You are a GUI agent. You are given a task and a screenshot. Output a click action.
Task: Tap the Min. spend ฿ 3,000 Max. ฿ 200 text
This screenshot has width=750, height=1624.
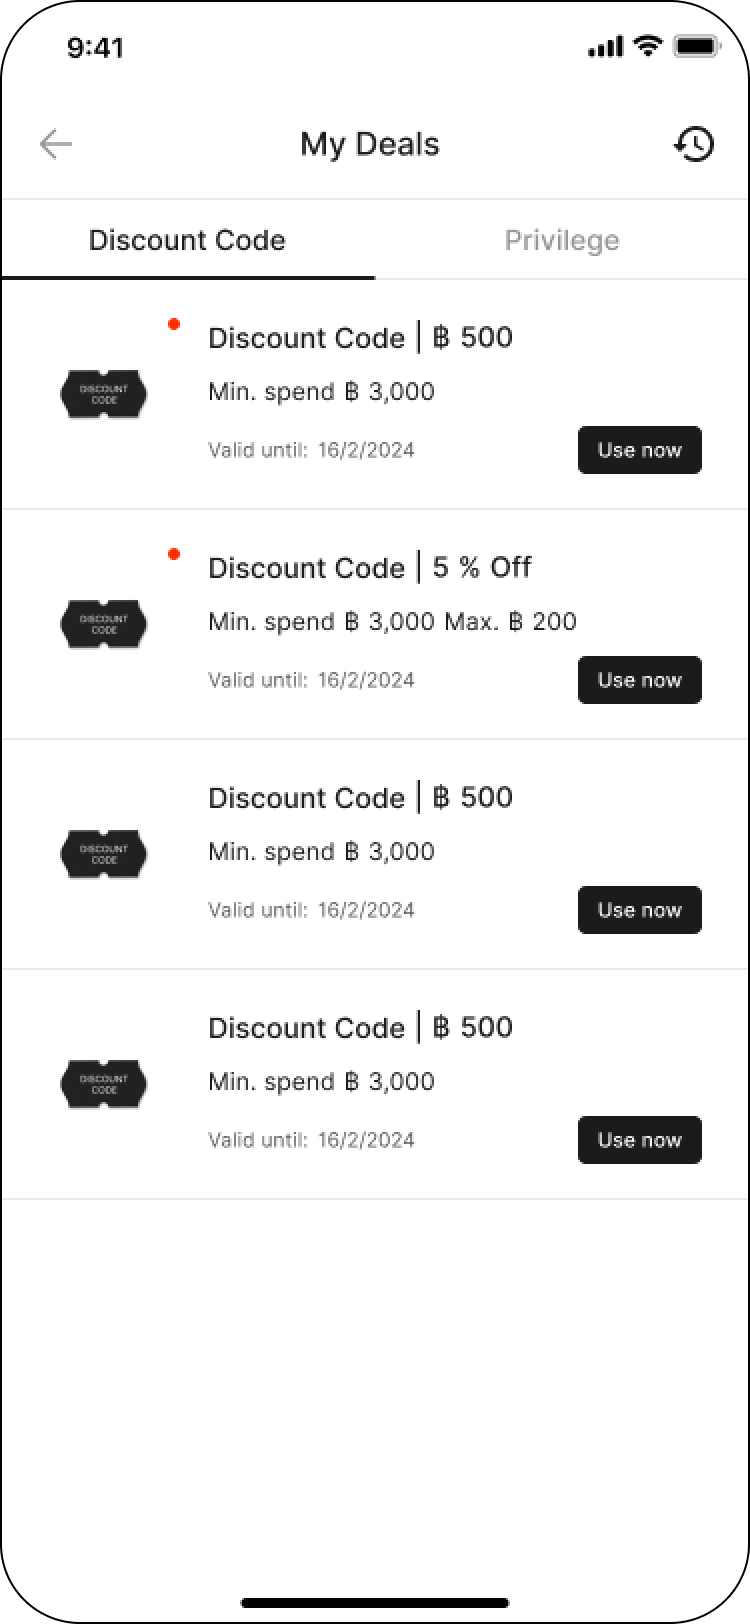click(392, 622)
